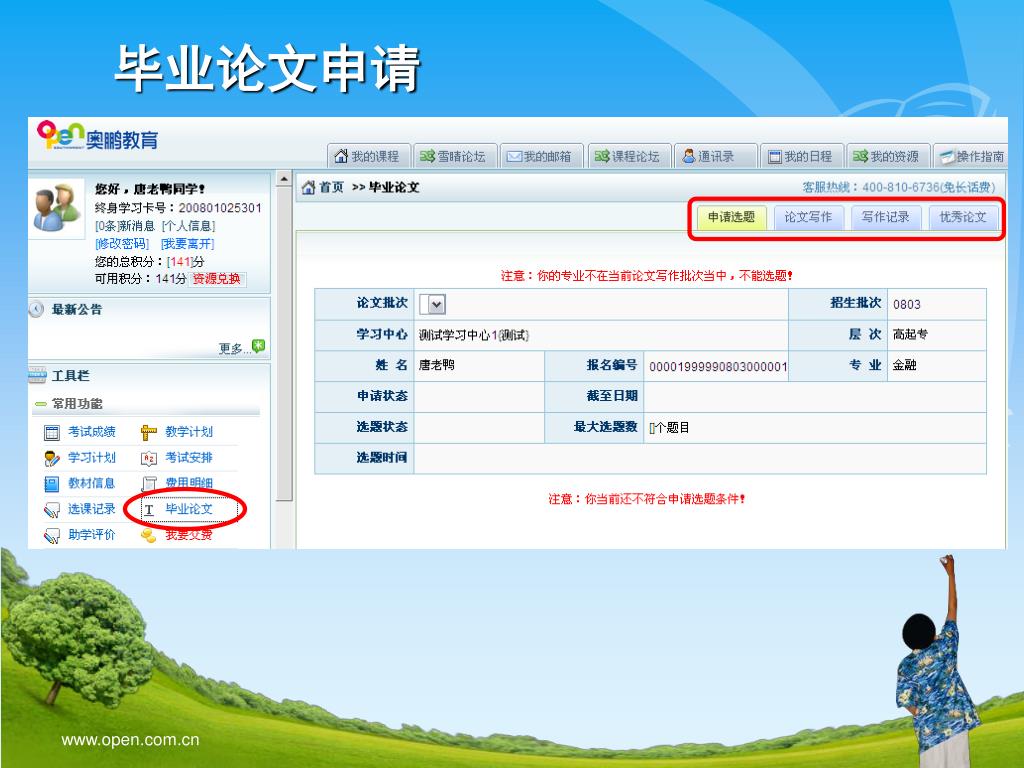Click the 客服热线 phone number text

click(x=899, y=187)
